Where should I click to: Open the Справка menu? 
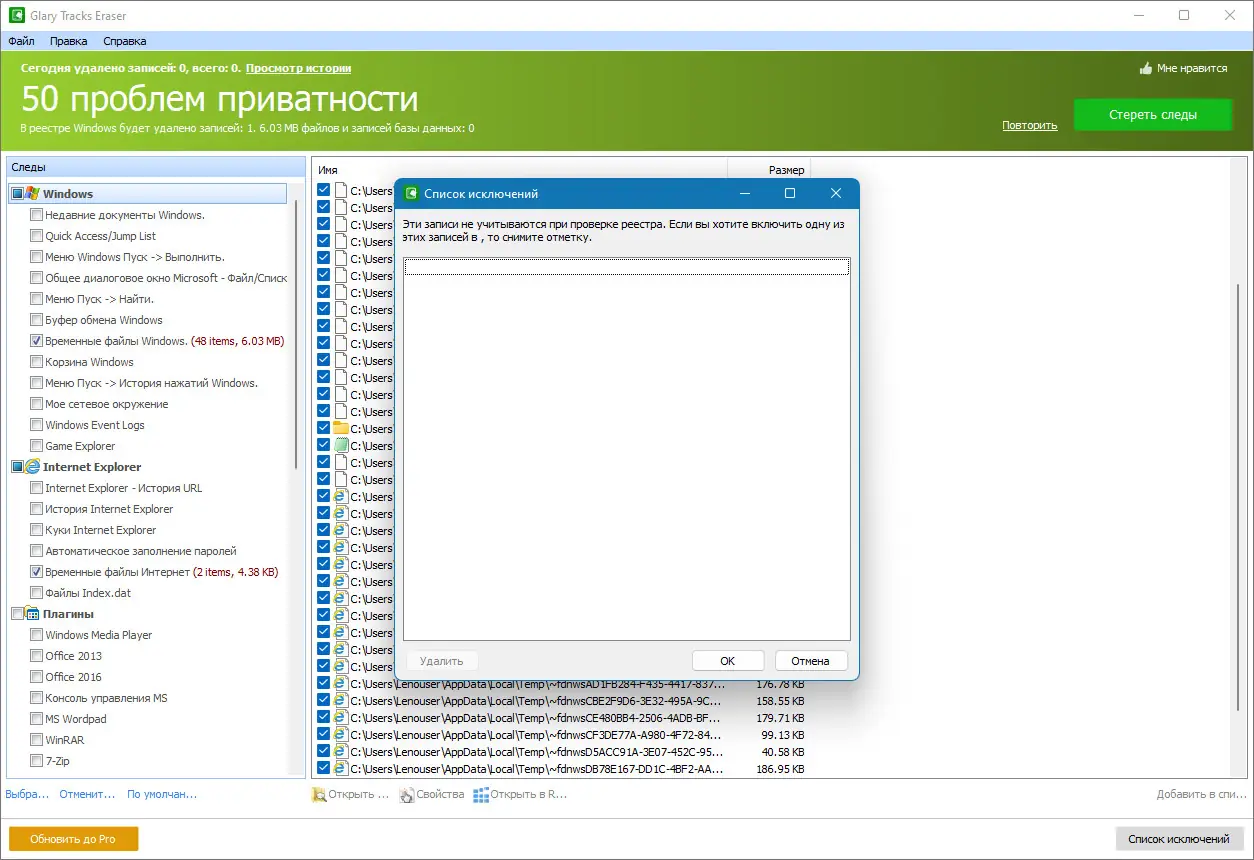(x=125, y=41)
